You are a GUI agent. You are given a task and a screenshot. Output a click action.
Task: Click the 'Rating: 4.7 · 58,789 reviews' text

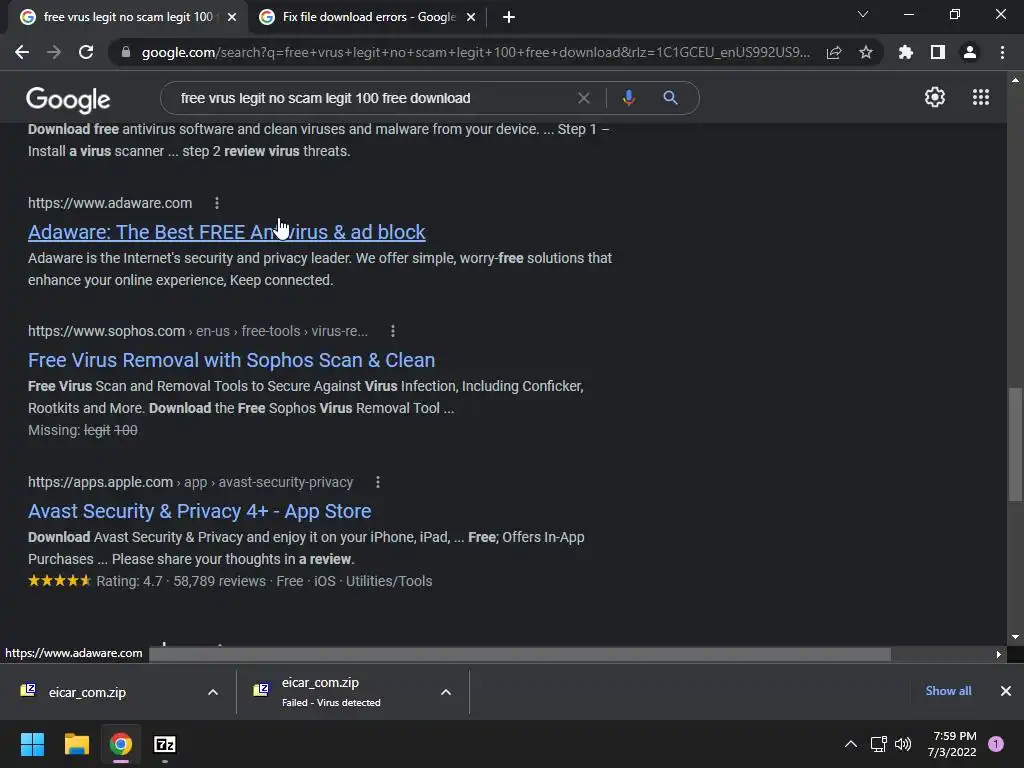click(x=181, y=581)
